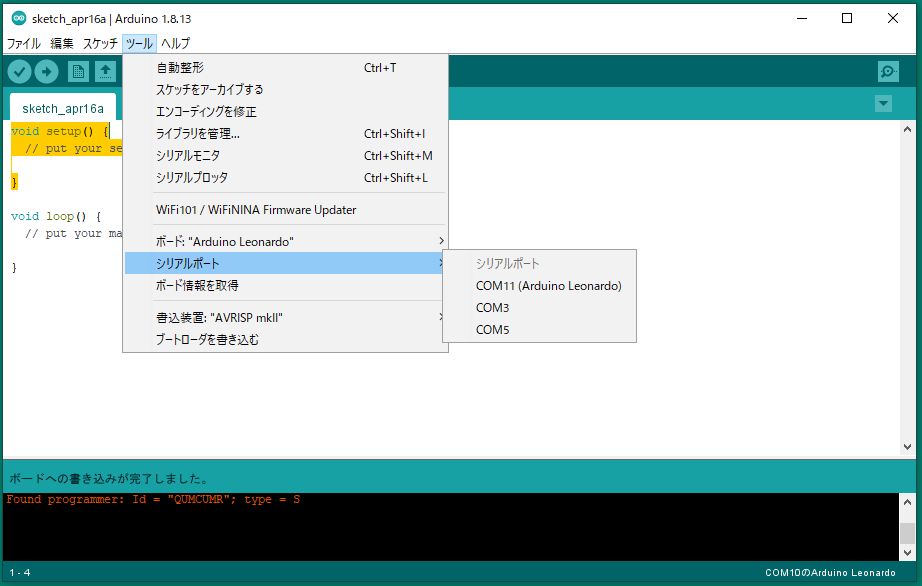Click the editor scrollbar up arrow
This screenshot has height=586, width=922.
(x=907, y=129)
